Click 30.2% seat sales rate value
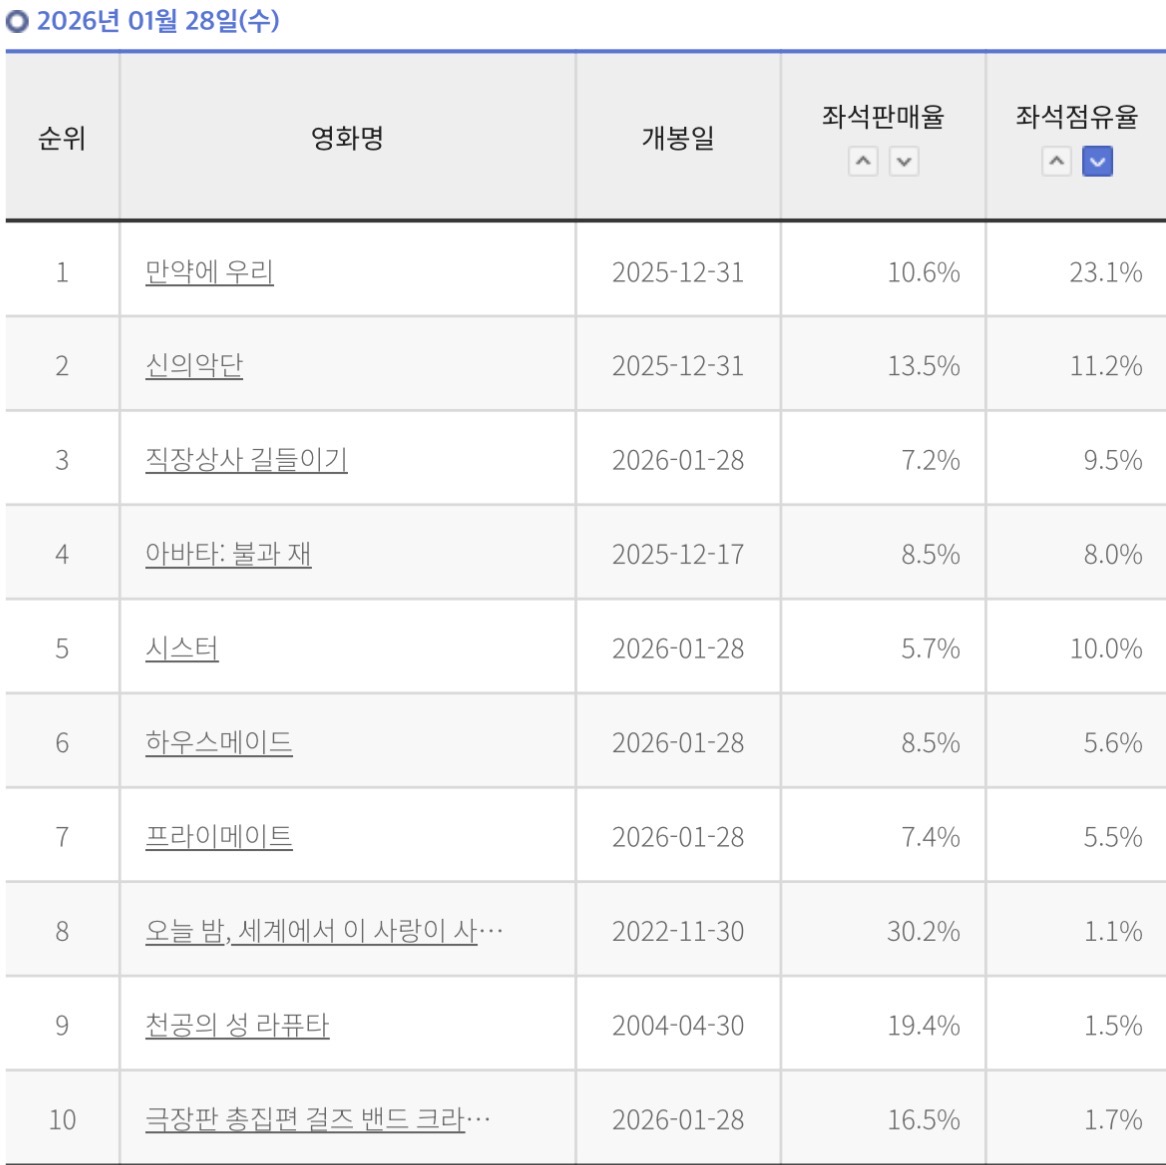 click(923, 931)
